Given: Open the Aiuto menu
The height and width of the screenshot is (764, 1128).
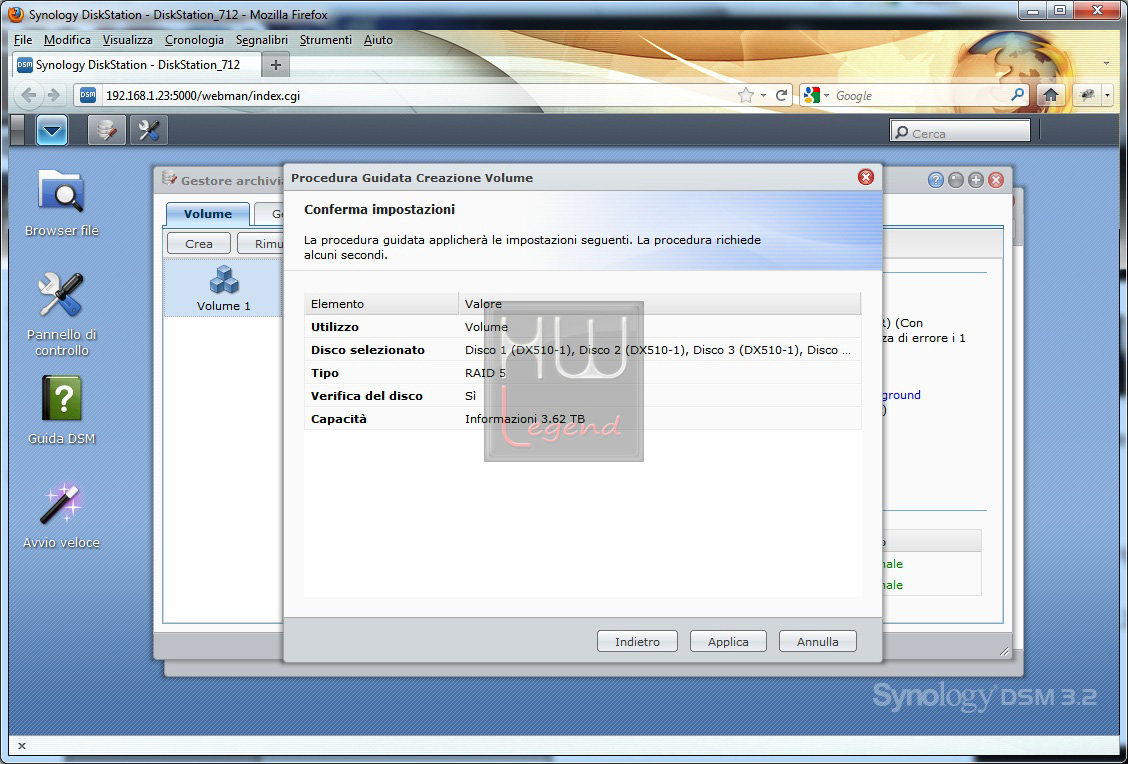Looking at the screenshot, I should pos(378,40).
